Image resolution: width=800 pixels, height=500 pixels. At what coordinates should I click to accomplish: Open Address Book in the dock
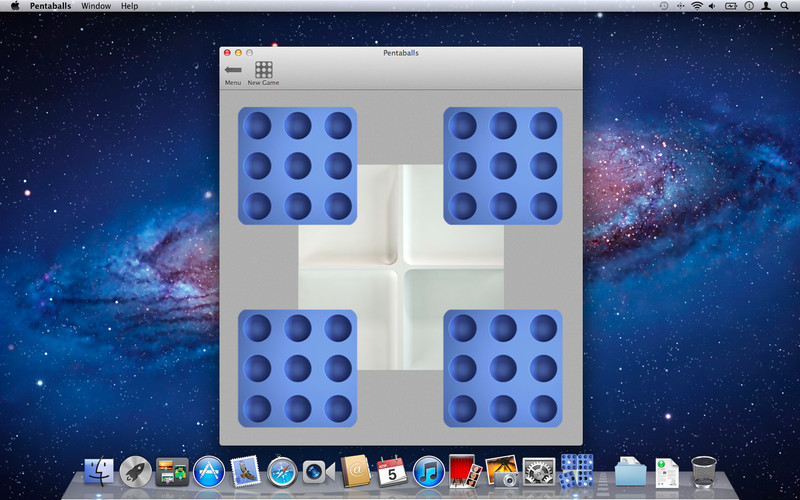[356, 471]
